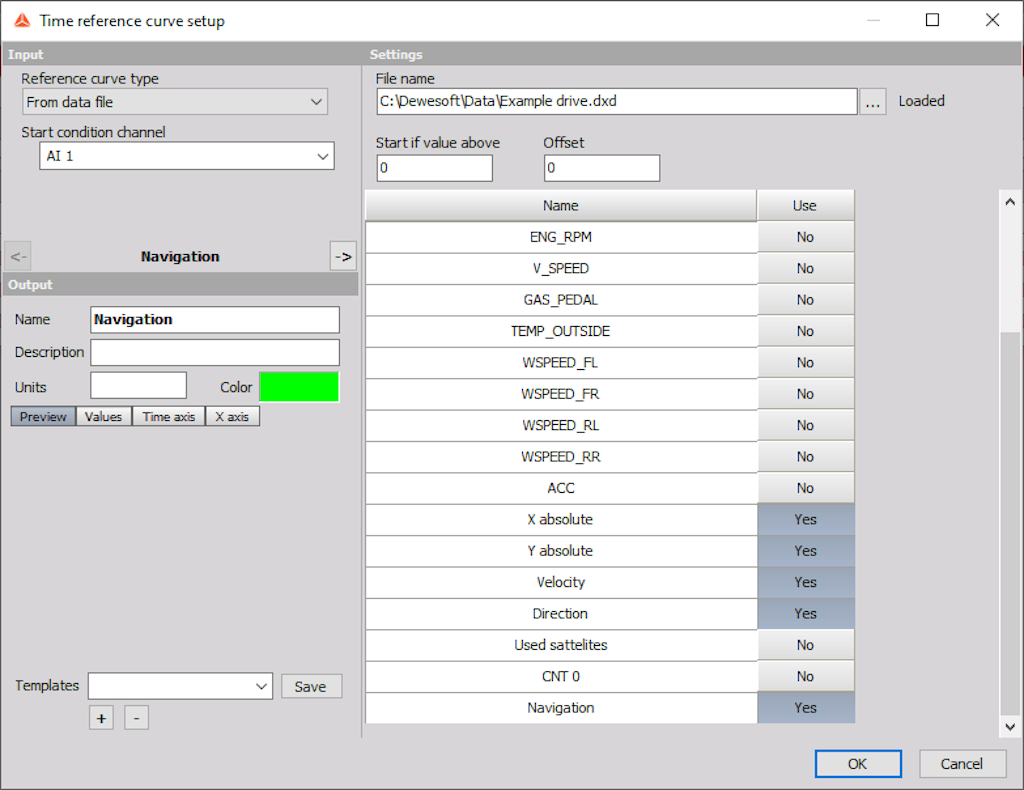Save the template with Save button
This screenshot has height=790, width=1024.
tap(311, 686)
